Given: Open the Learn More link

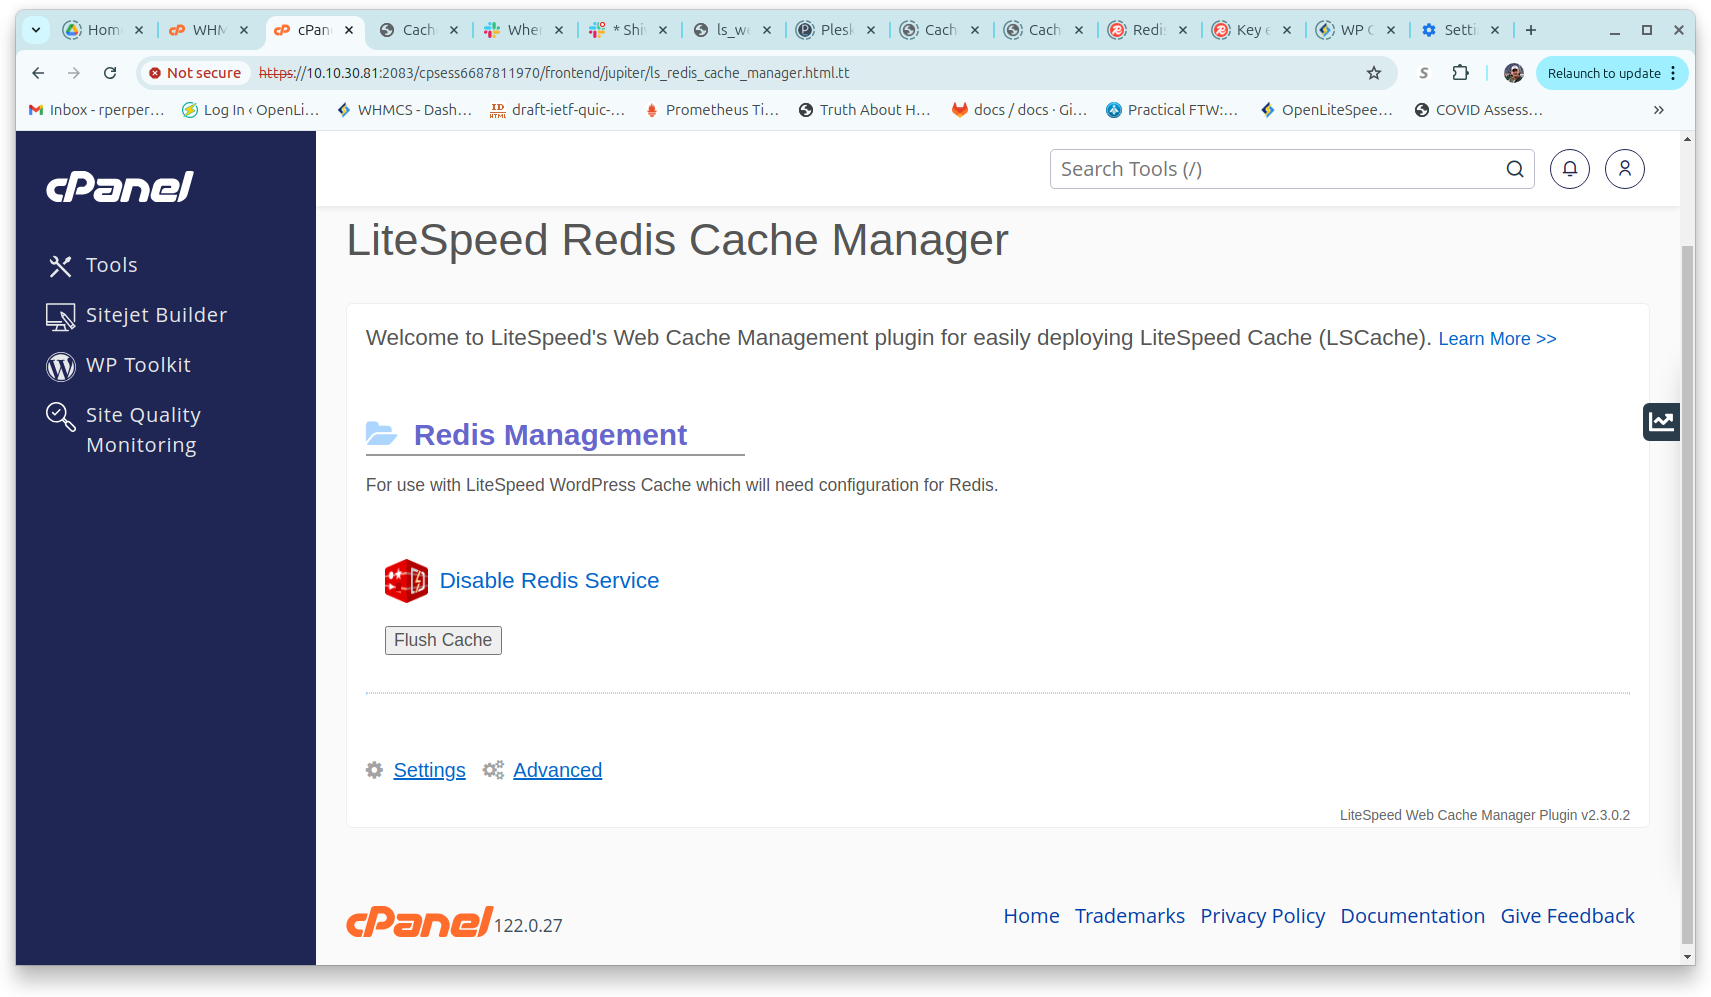Looking at the screenshot, I should [x=1496, y=339].
